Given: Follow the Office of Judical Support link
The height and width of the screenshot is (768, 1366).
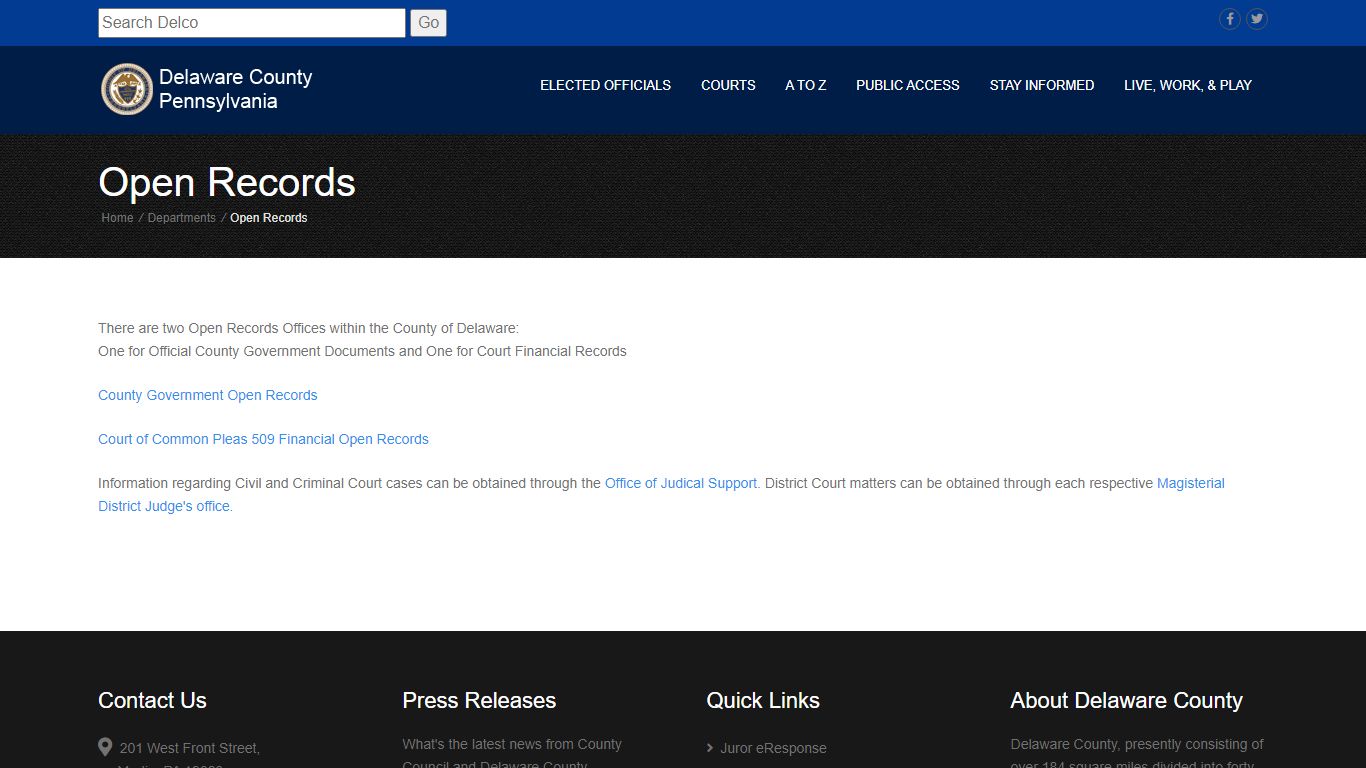Looking at the screenshot, I should tap(681, 483).
